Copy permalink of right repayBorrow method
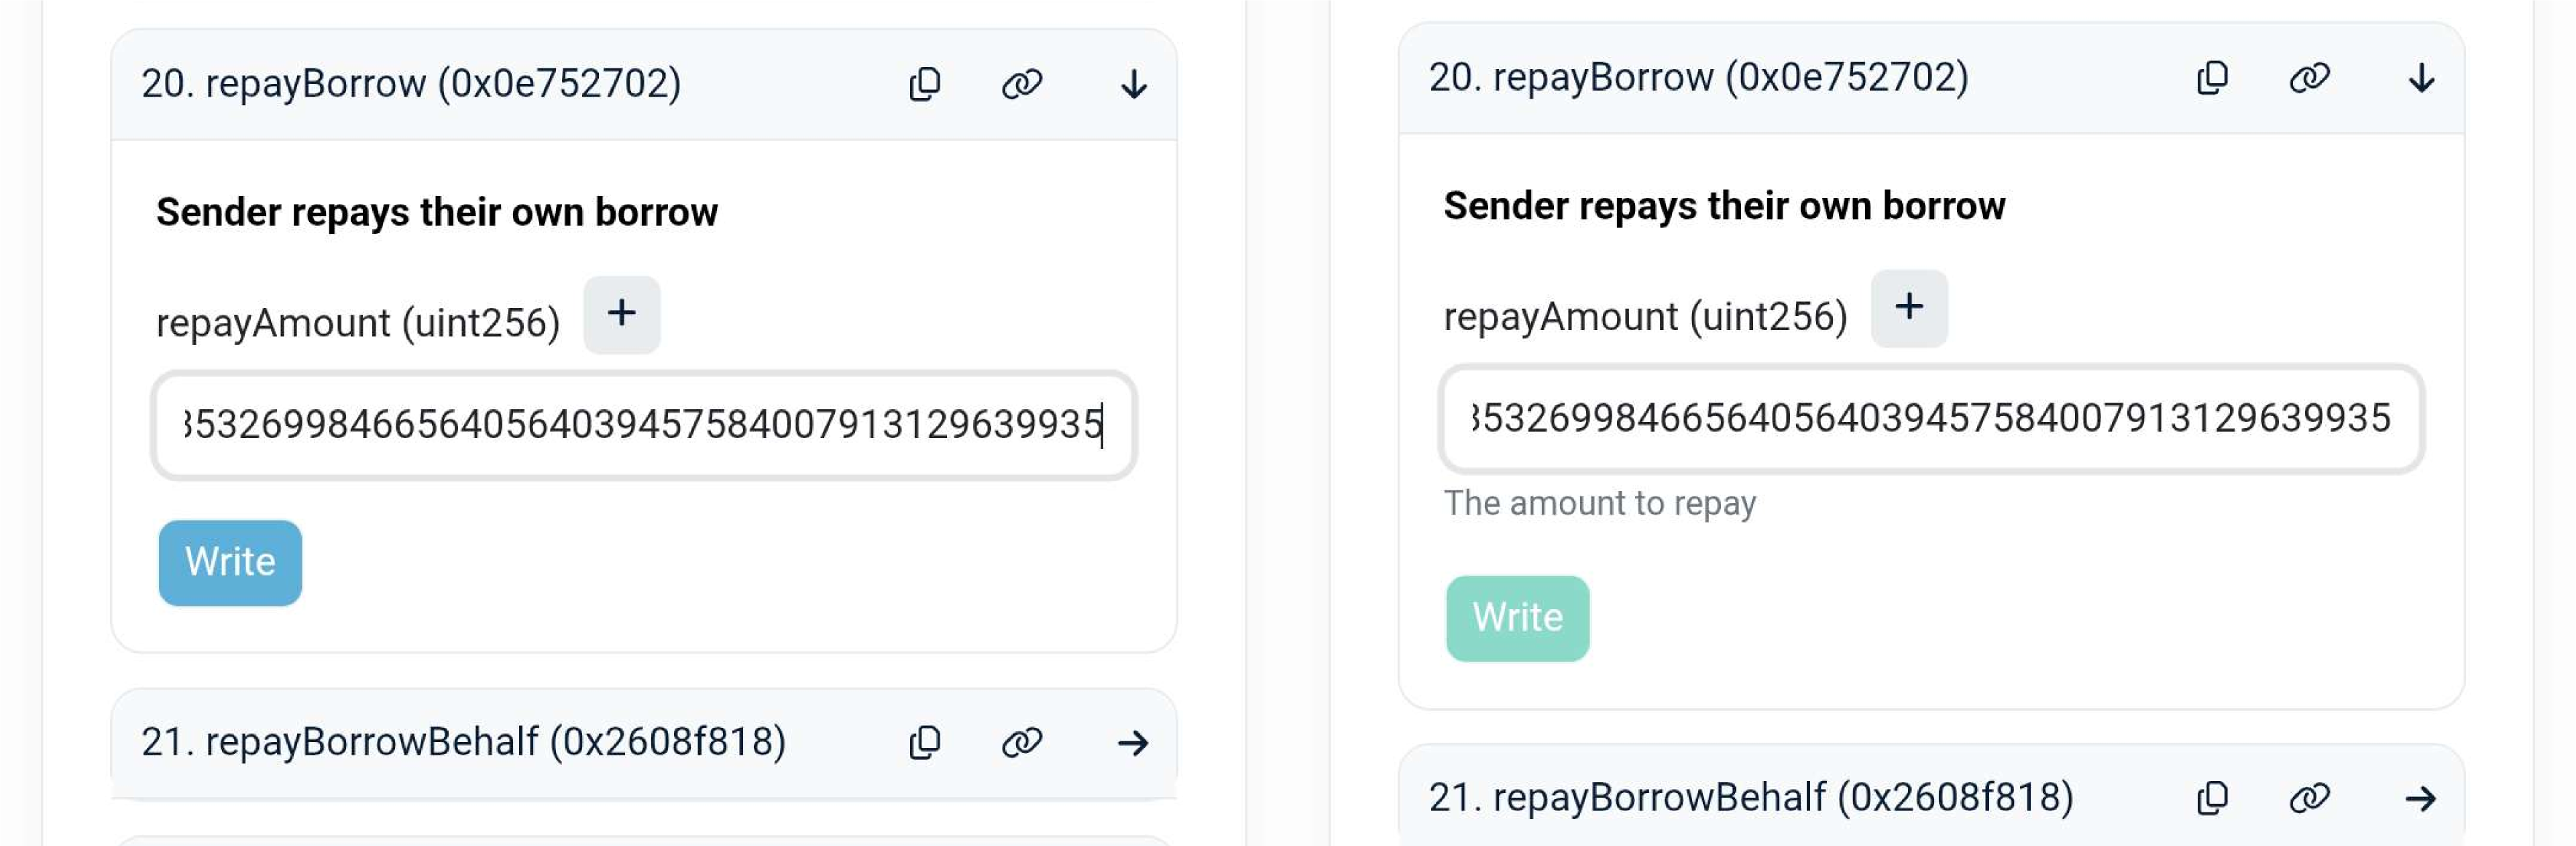2576x846 pixels. pos(2309,78)
